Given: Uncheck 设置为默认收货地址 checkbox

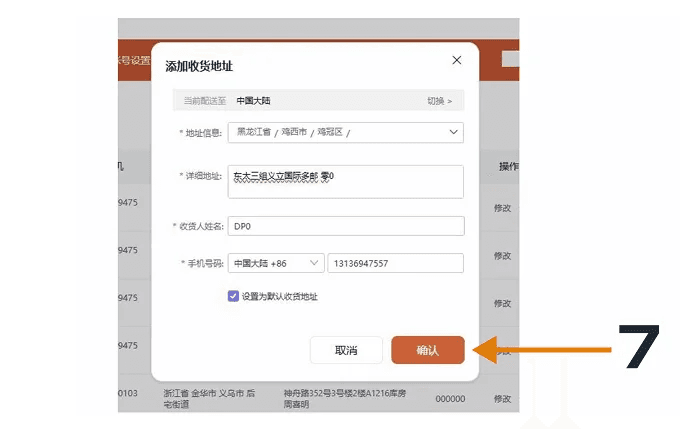Looking at the screenshot, I should coord(233,296).
